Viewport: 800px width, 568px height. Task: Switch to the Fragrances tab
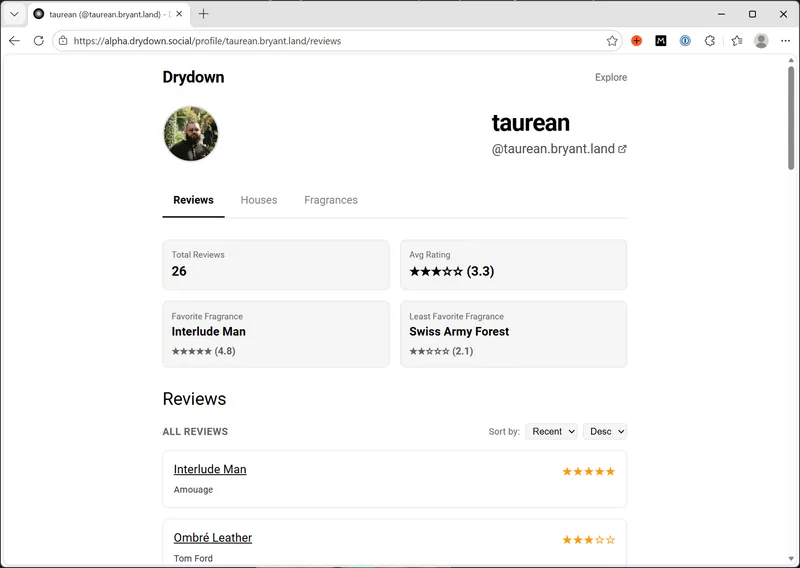tap(331, 200)
